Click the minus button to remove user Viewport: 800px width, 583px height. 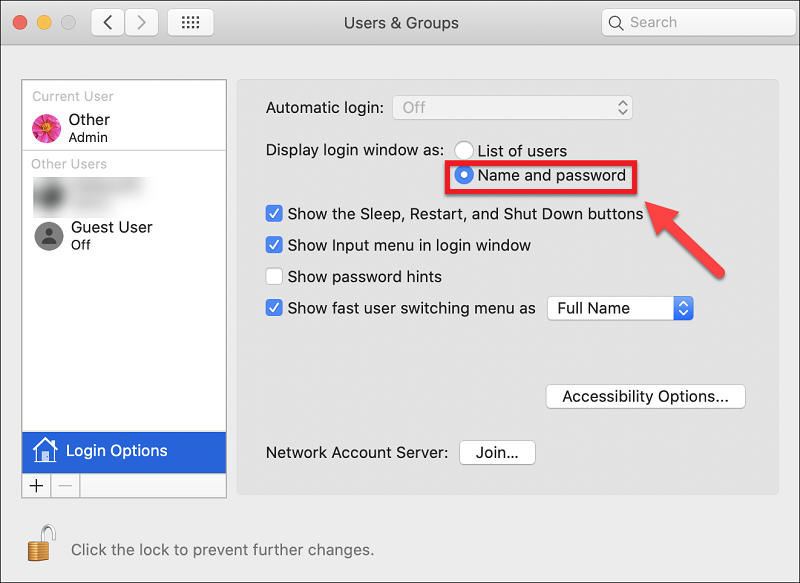click(x=65, y=486)
